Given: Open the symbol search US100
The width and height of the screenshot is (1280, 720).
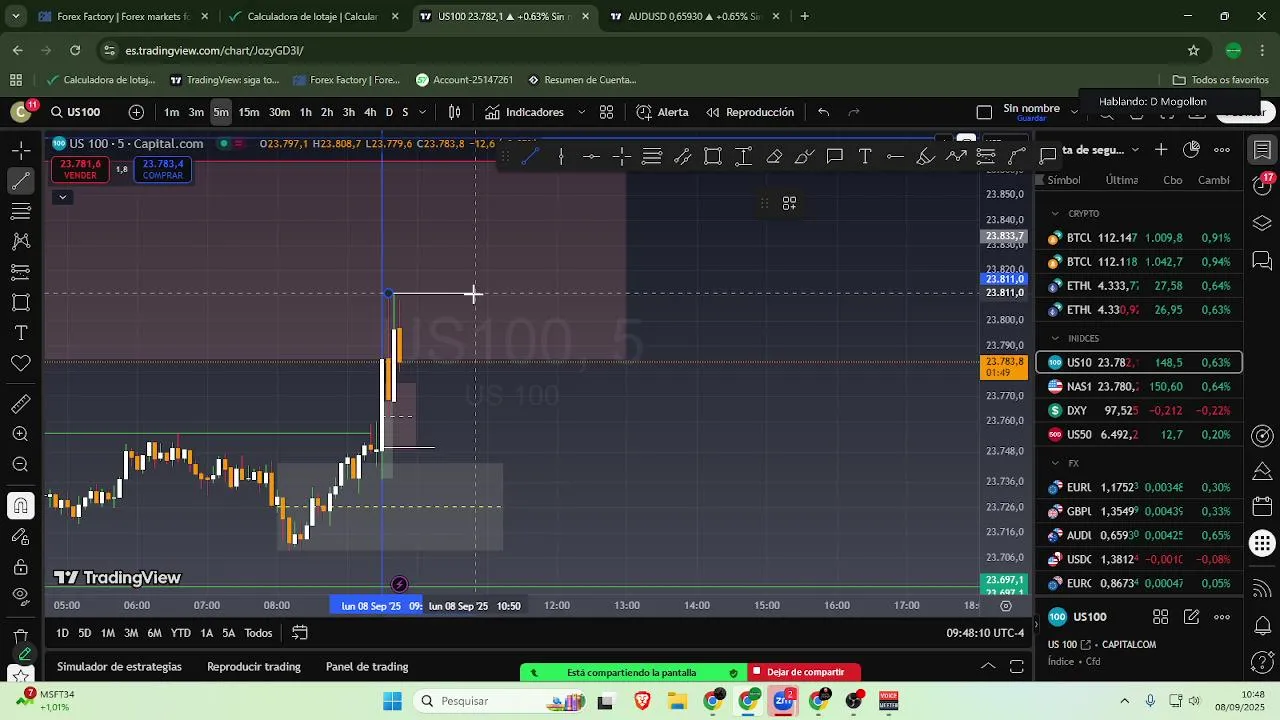Looking at the screenshot, I should 76,112.
